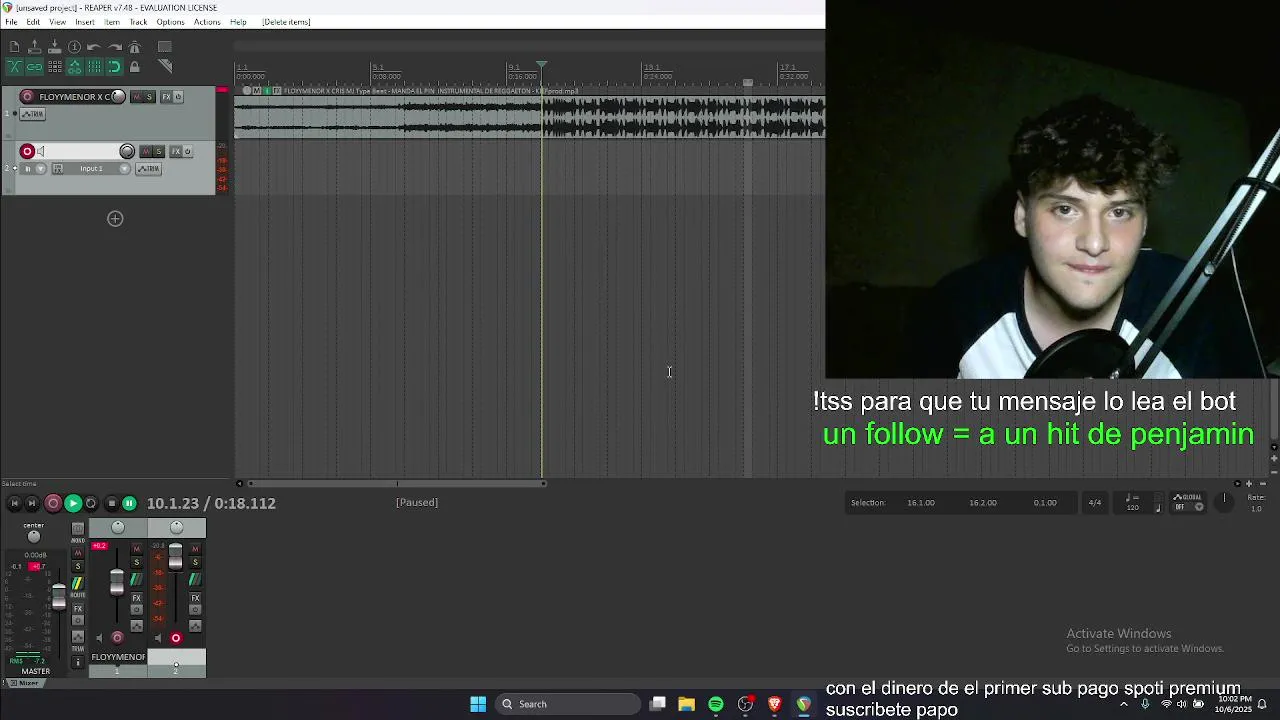
Task: Toggle item grouping link icon
Action: click(34, 67)
